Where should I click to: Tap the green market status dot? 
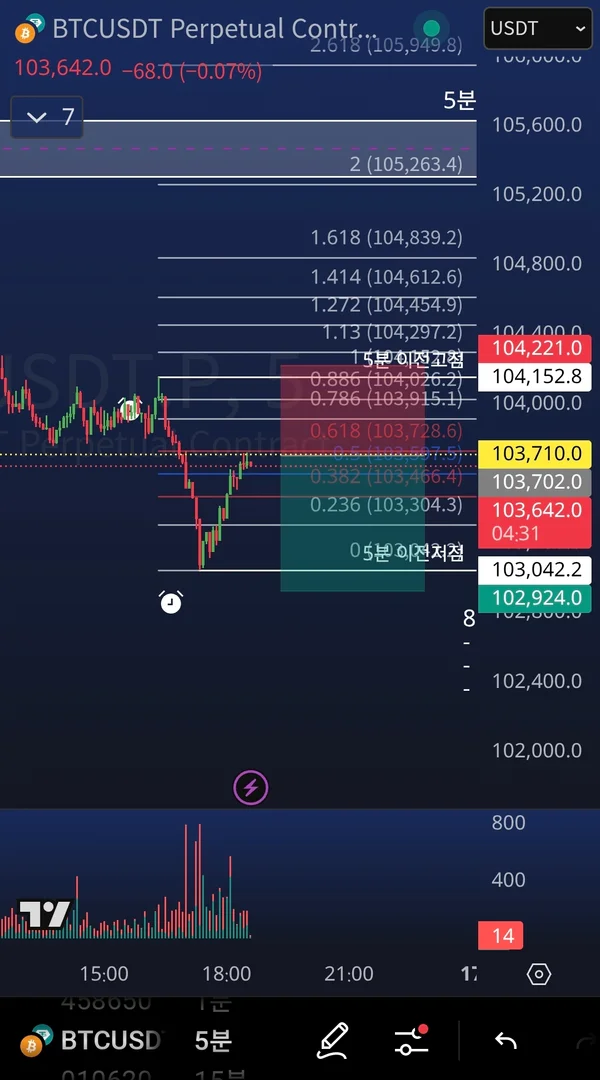coord(431,28)
